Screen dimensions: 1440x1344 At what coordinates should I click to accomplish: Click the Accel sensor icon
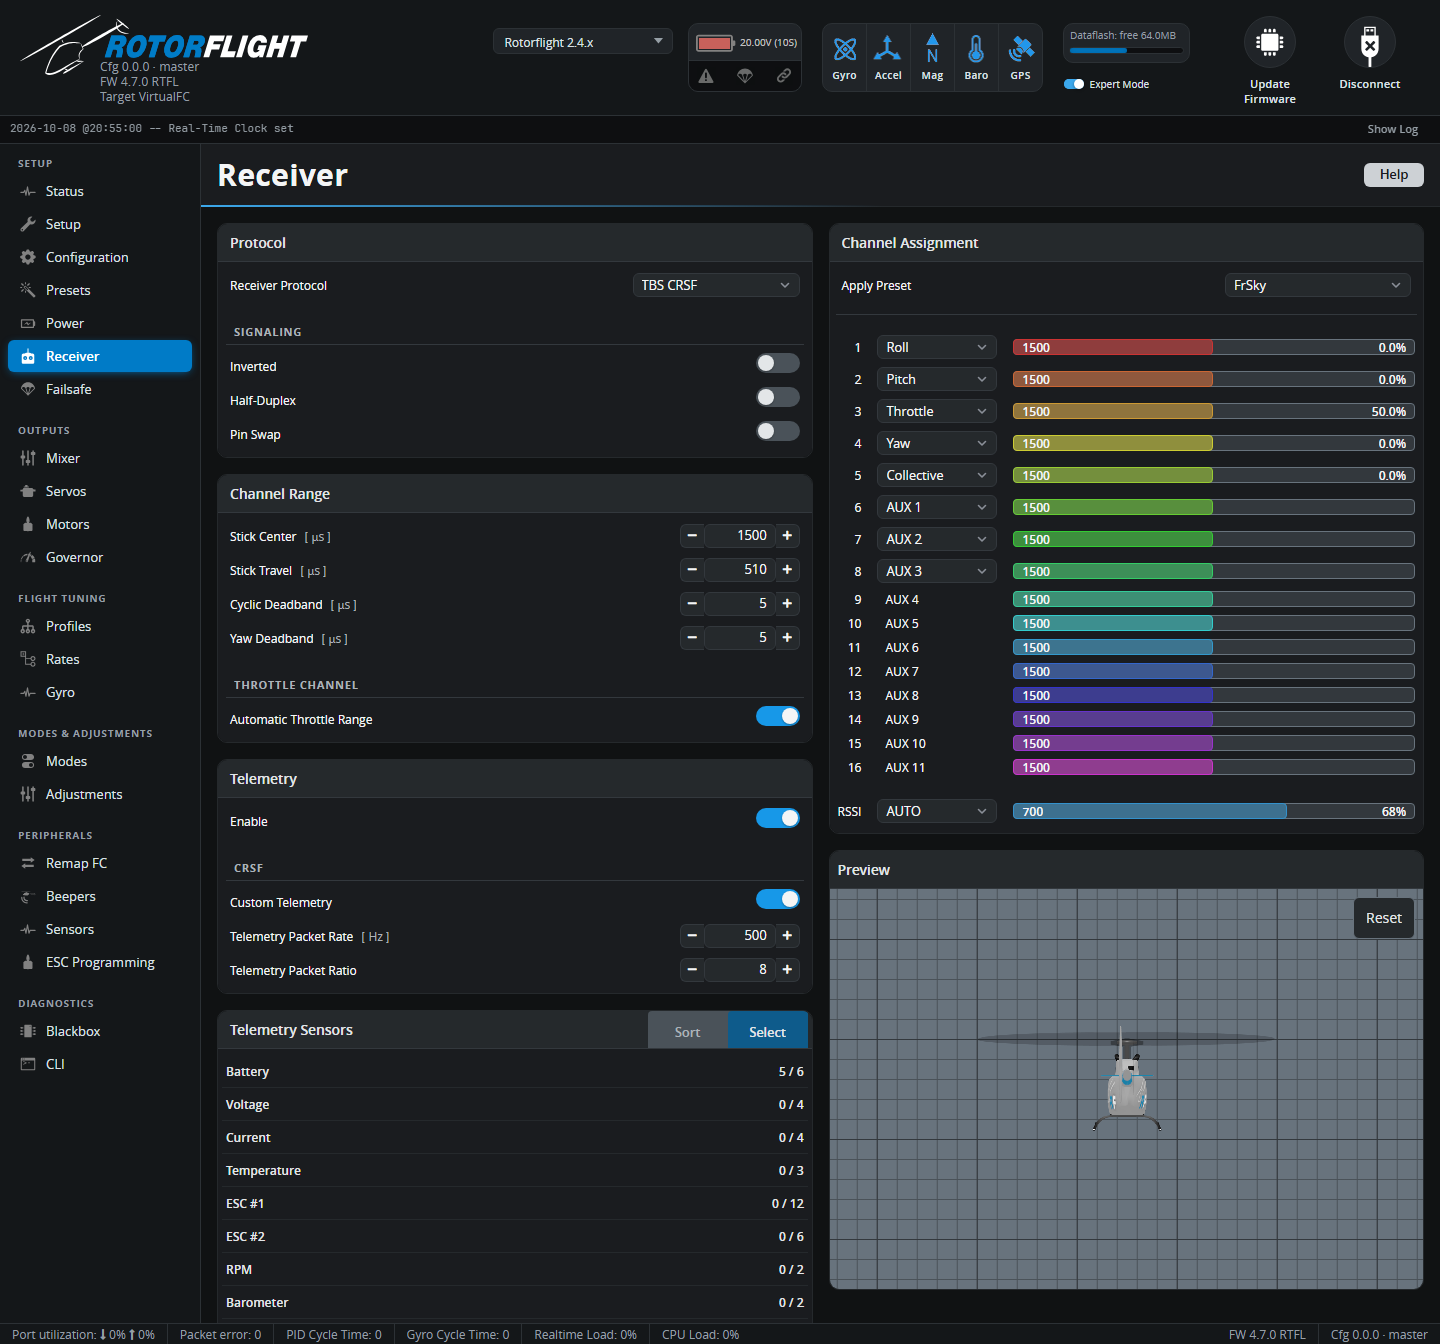888,49
